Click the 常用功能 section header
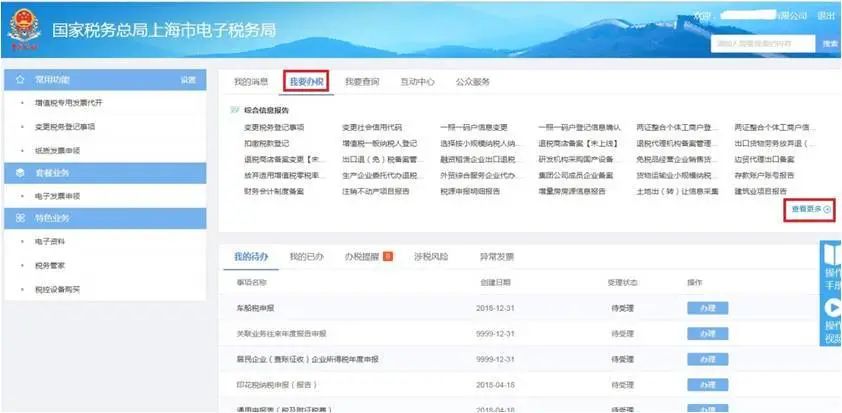Screen dimensions: 842x413 coord(105,79)
